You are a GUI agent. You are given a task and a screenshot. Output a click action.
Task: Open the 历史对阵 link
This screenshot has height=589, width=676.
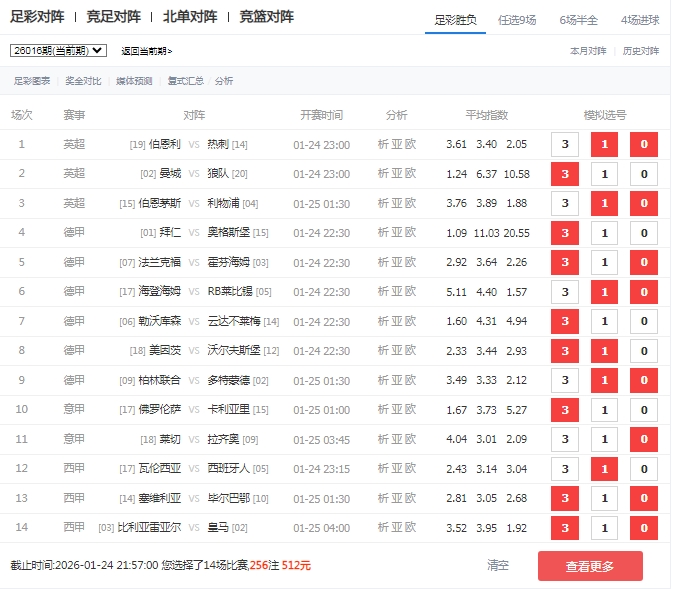[x=641, y=51]
